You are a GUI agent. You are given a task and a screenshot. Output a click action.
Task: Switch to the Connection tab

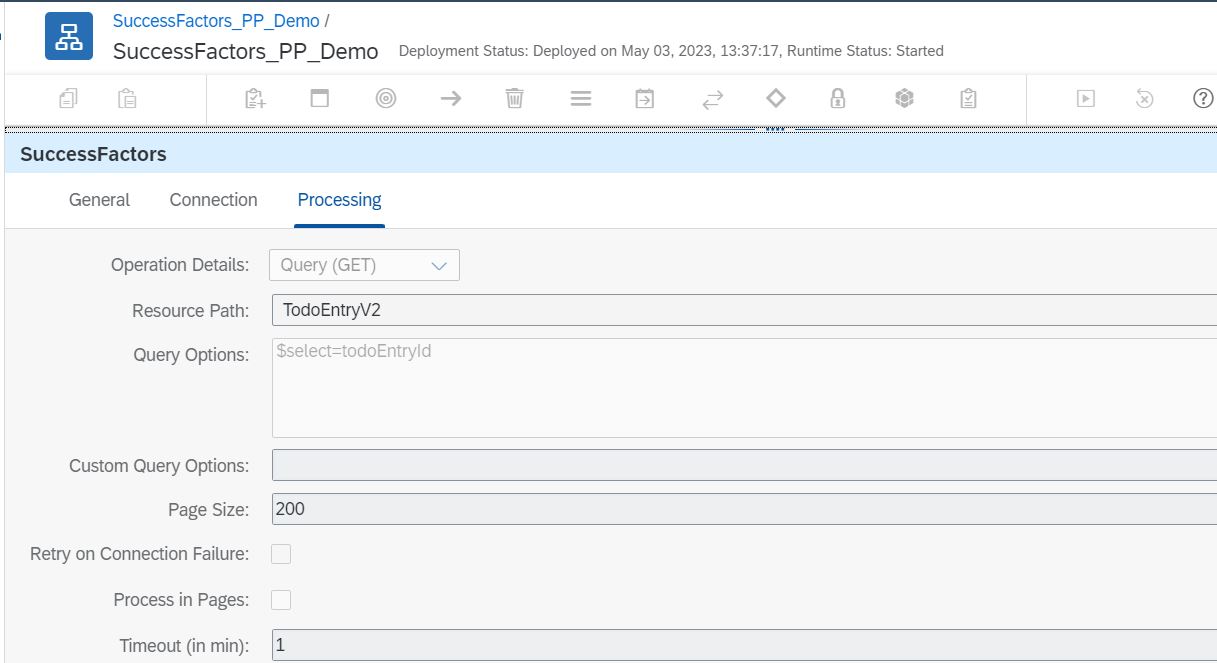coord(213,200)
